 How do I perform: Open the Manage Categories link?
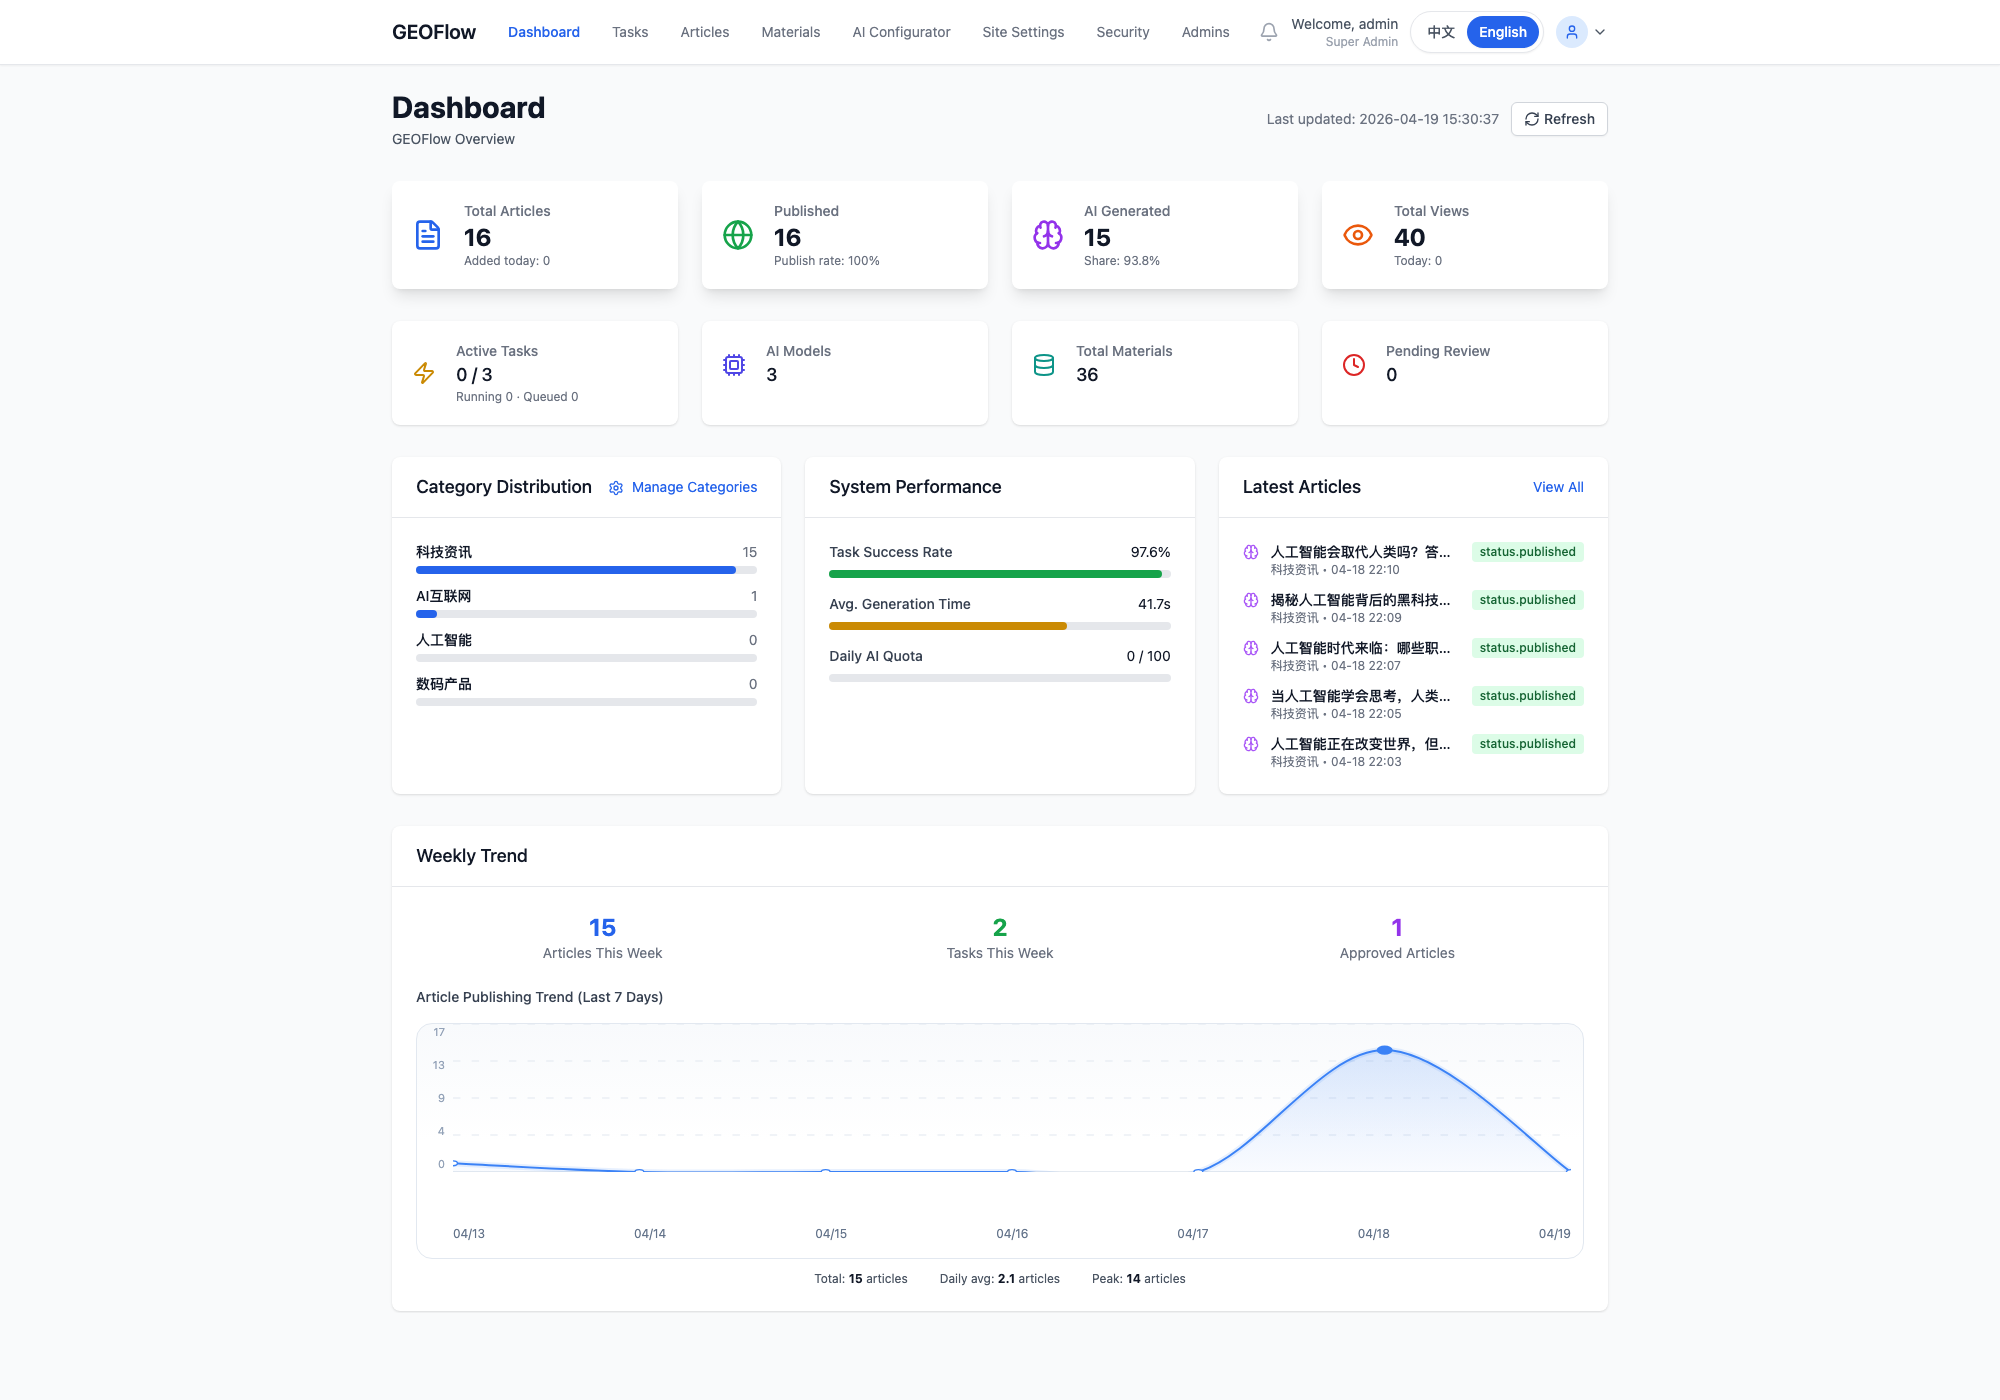coord(694,487)
